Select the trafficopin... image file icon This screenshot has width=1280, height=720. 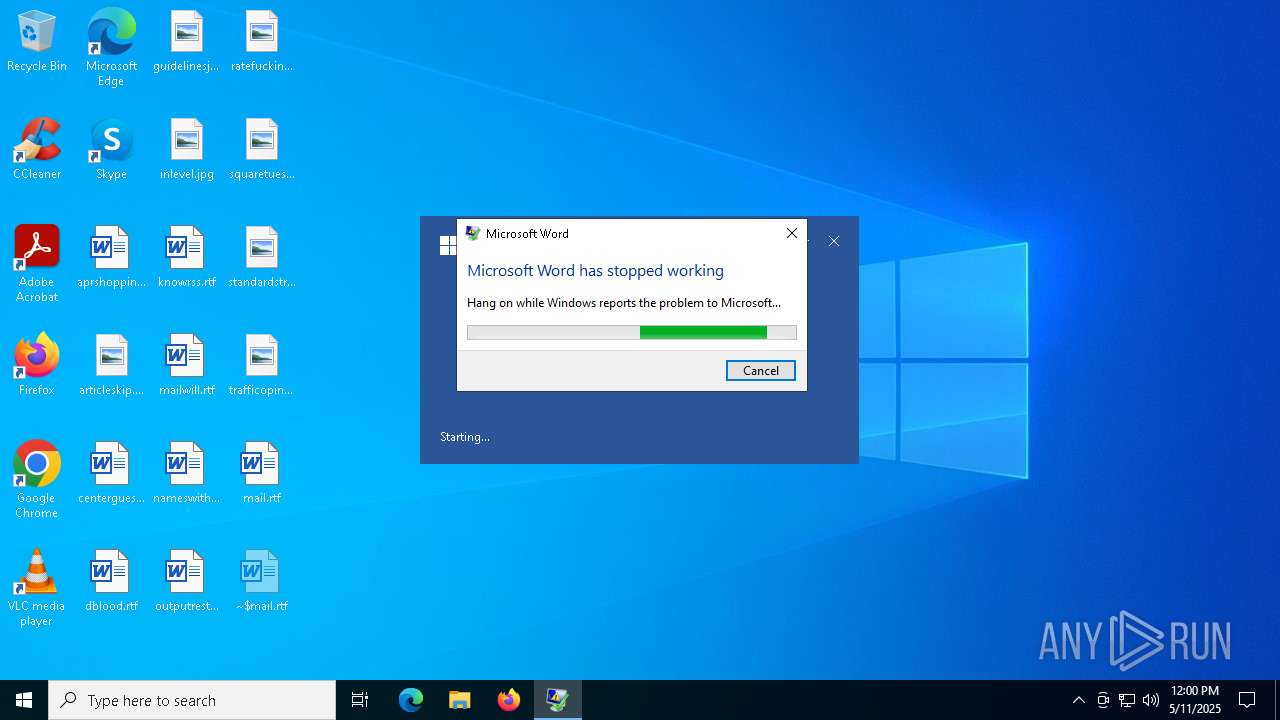[261, 366]
